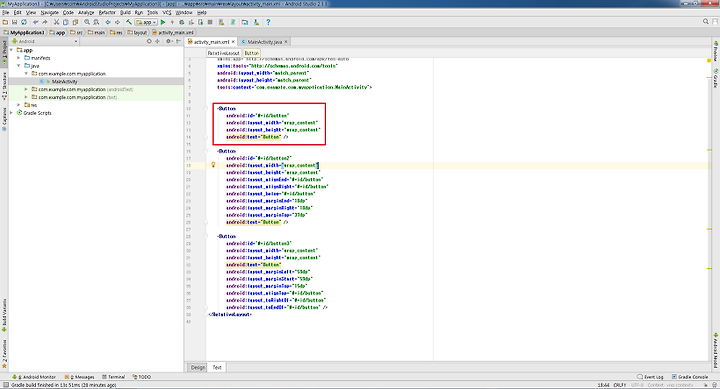Expand the manifests folder node
The image size is (720, 389).
coord(19,58)
